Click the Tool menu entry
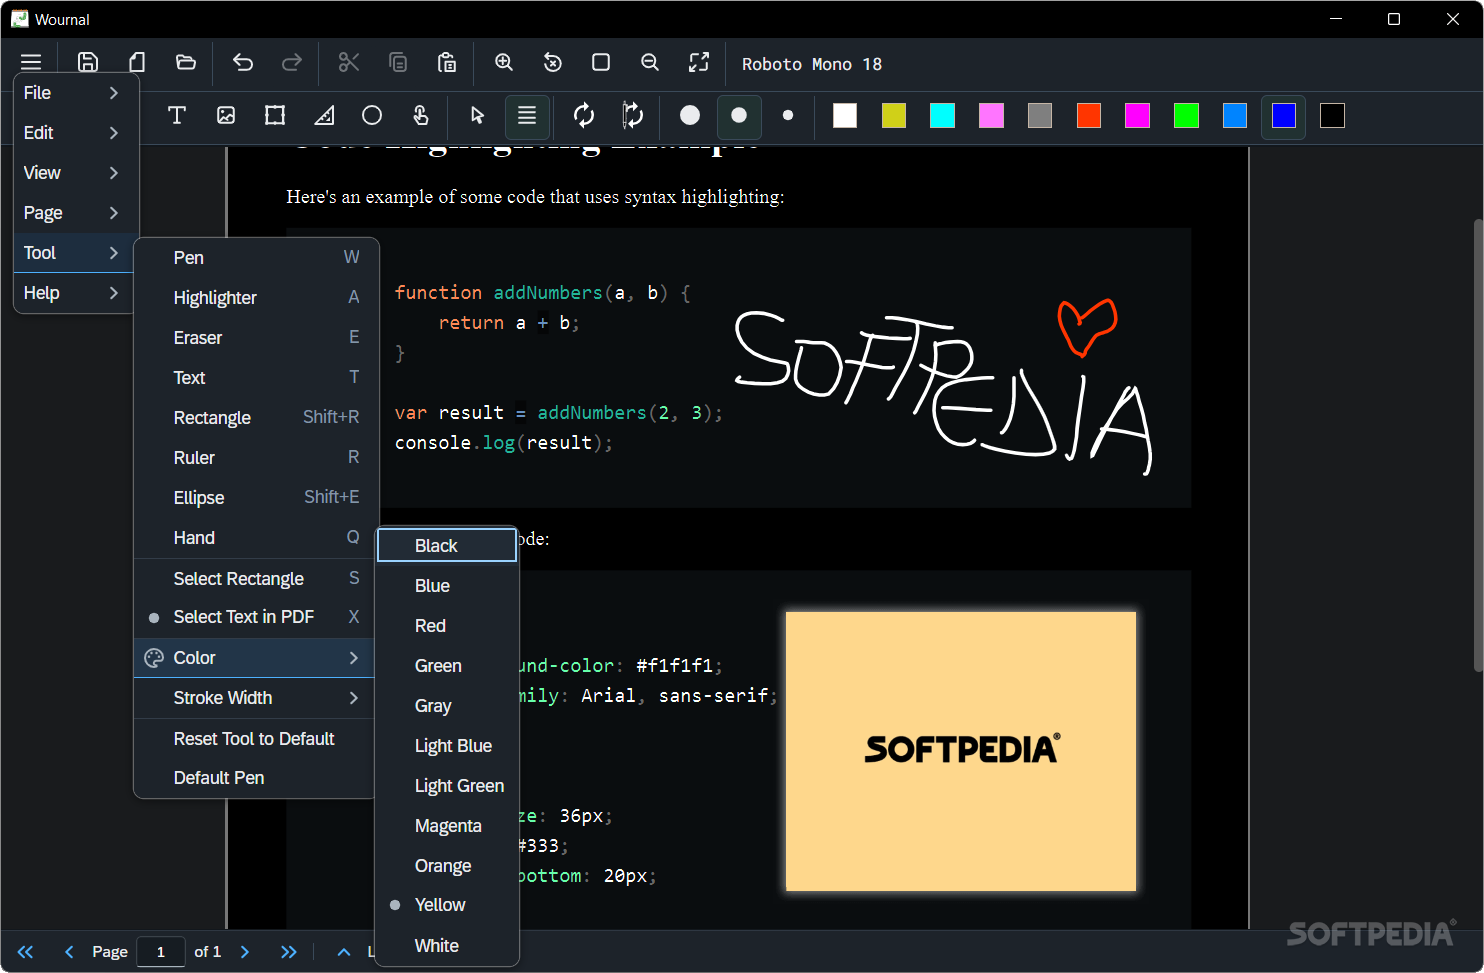This screenshot has width=1484, height=973. [73, 252]
